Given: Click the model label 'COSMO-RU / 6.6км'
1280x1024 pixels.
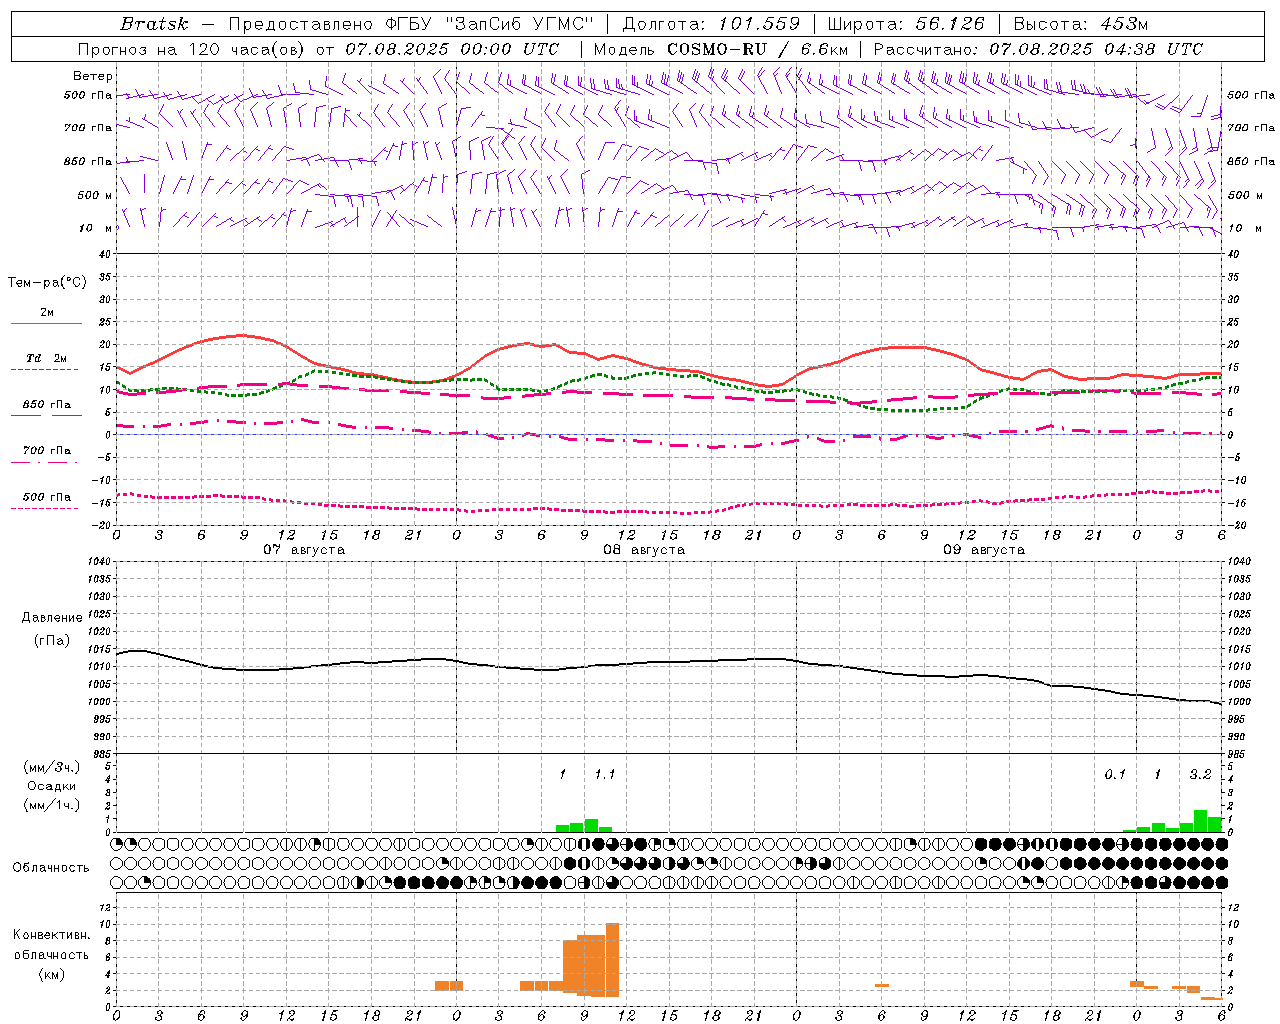Looking at the screenshot, I should tap(757, 49).
